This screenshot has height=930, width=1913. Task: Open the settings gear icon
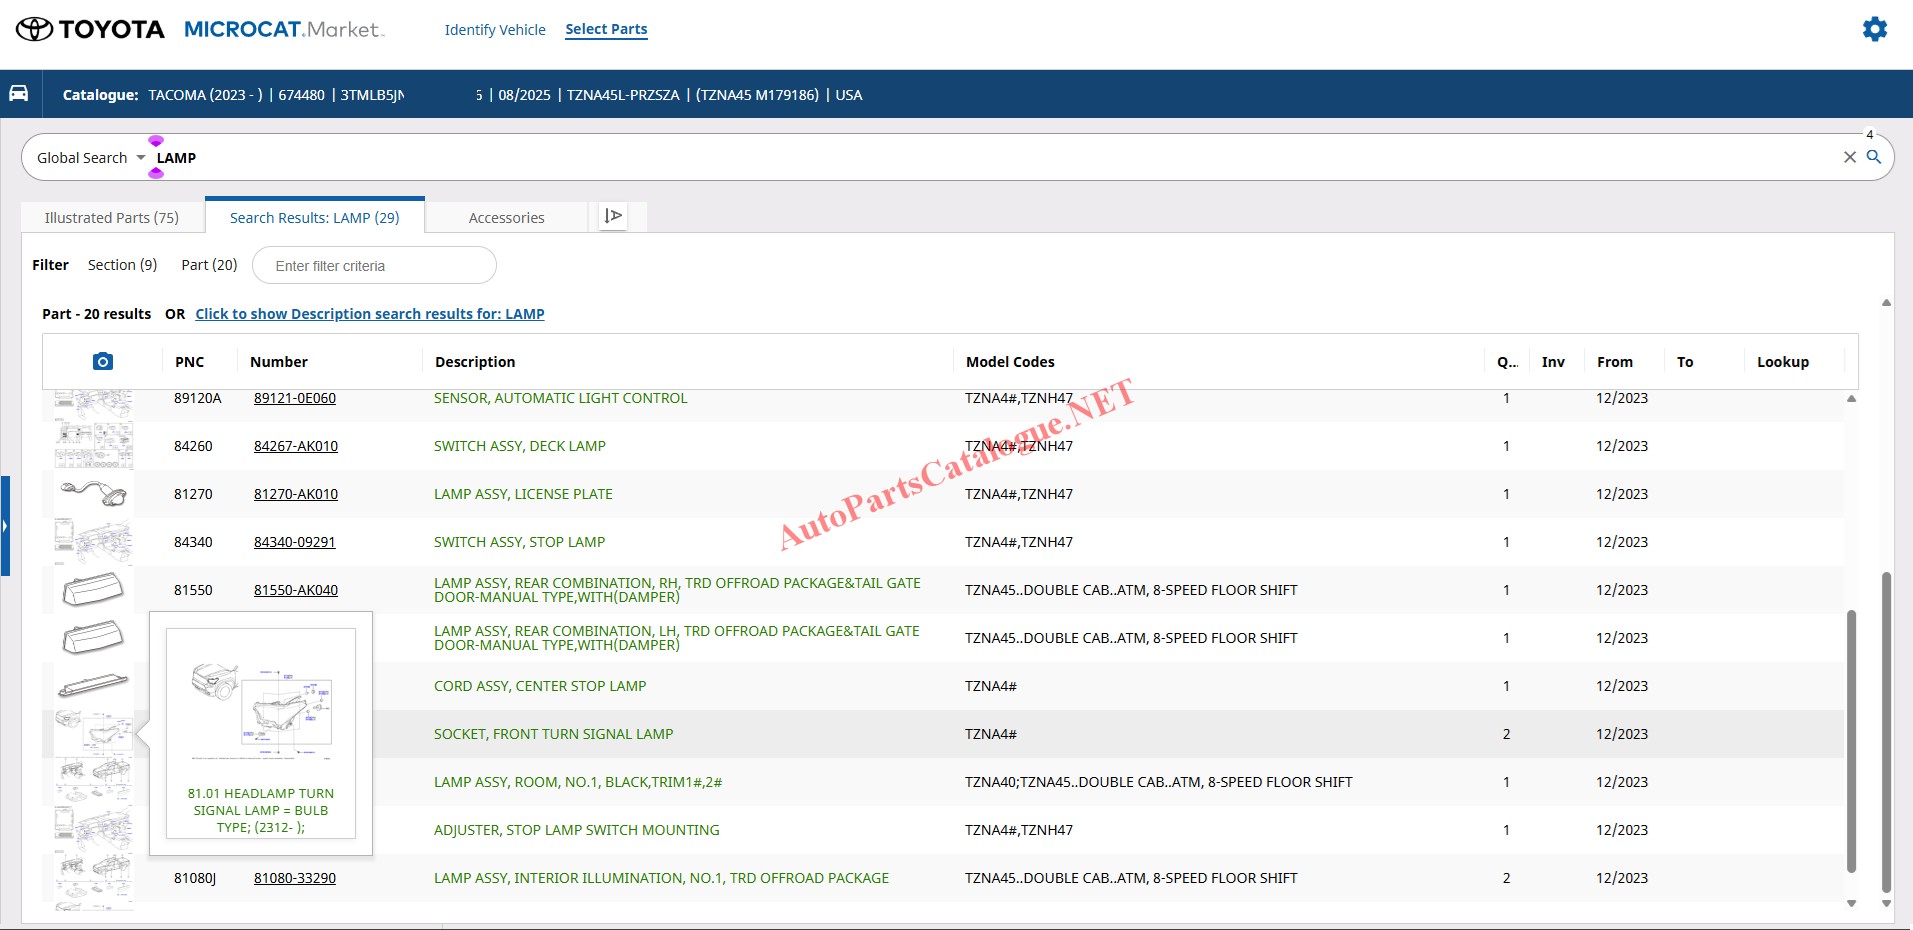1874,29
